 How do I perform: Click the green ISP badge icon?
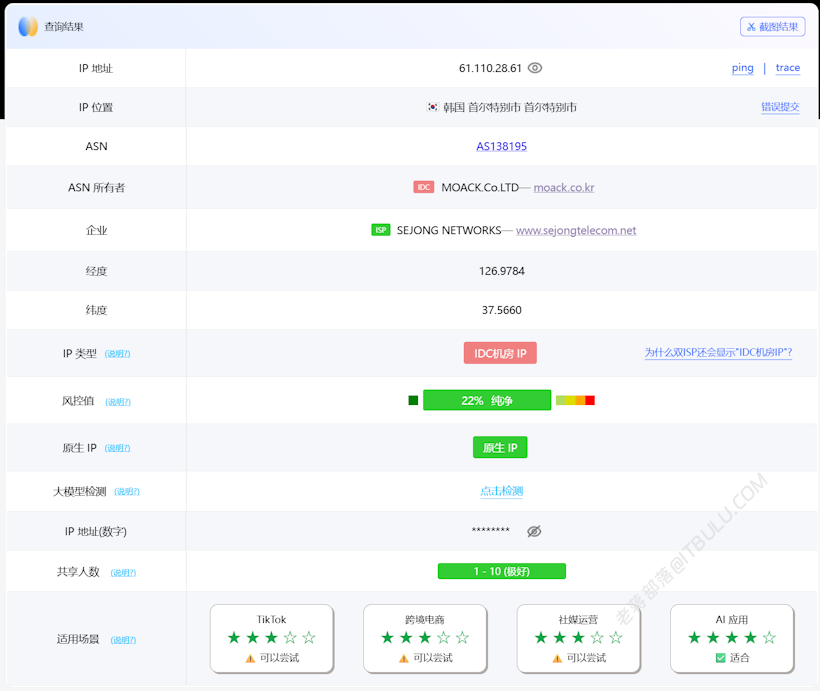tap(381, 230)
